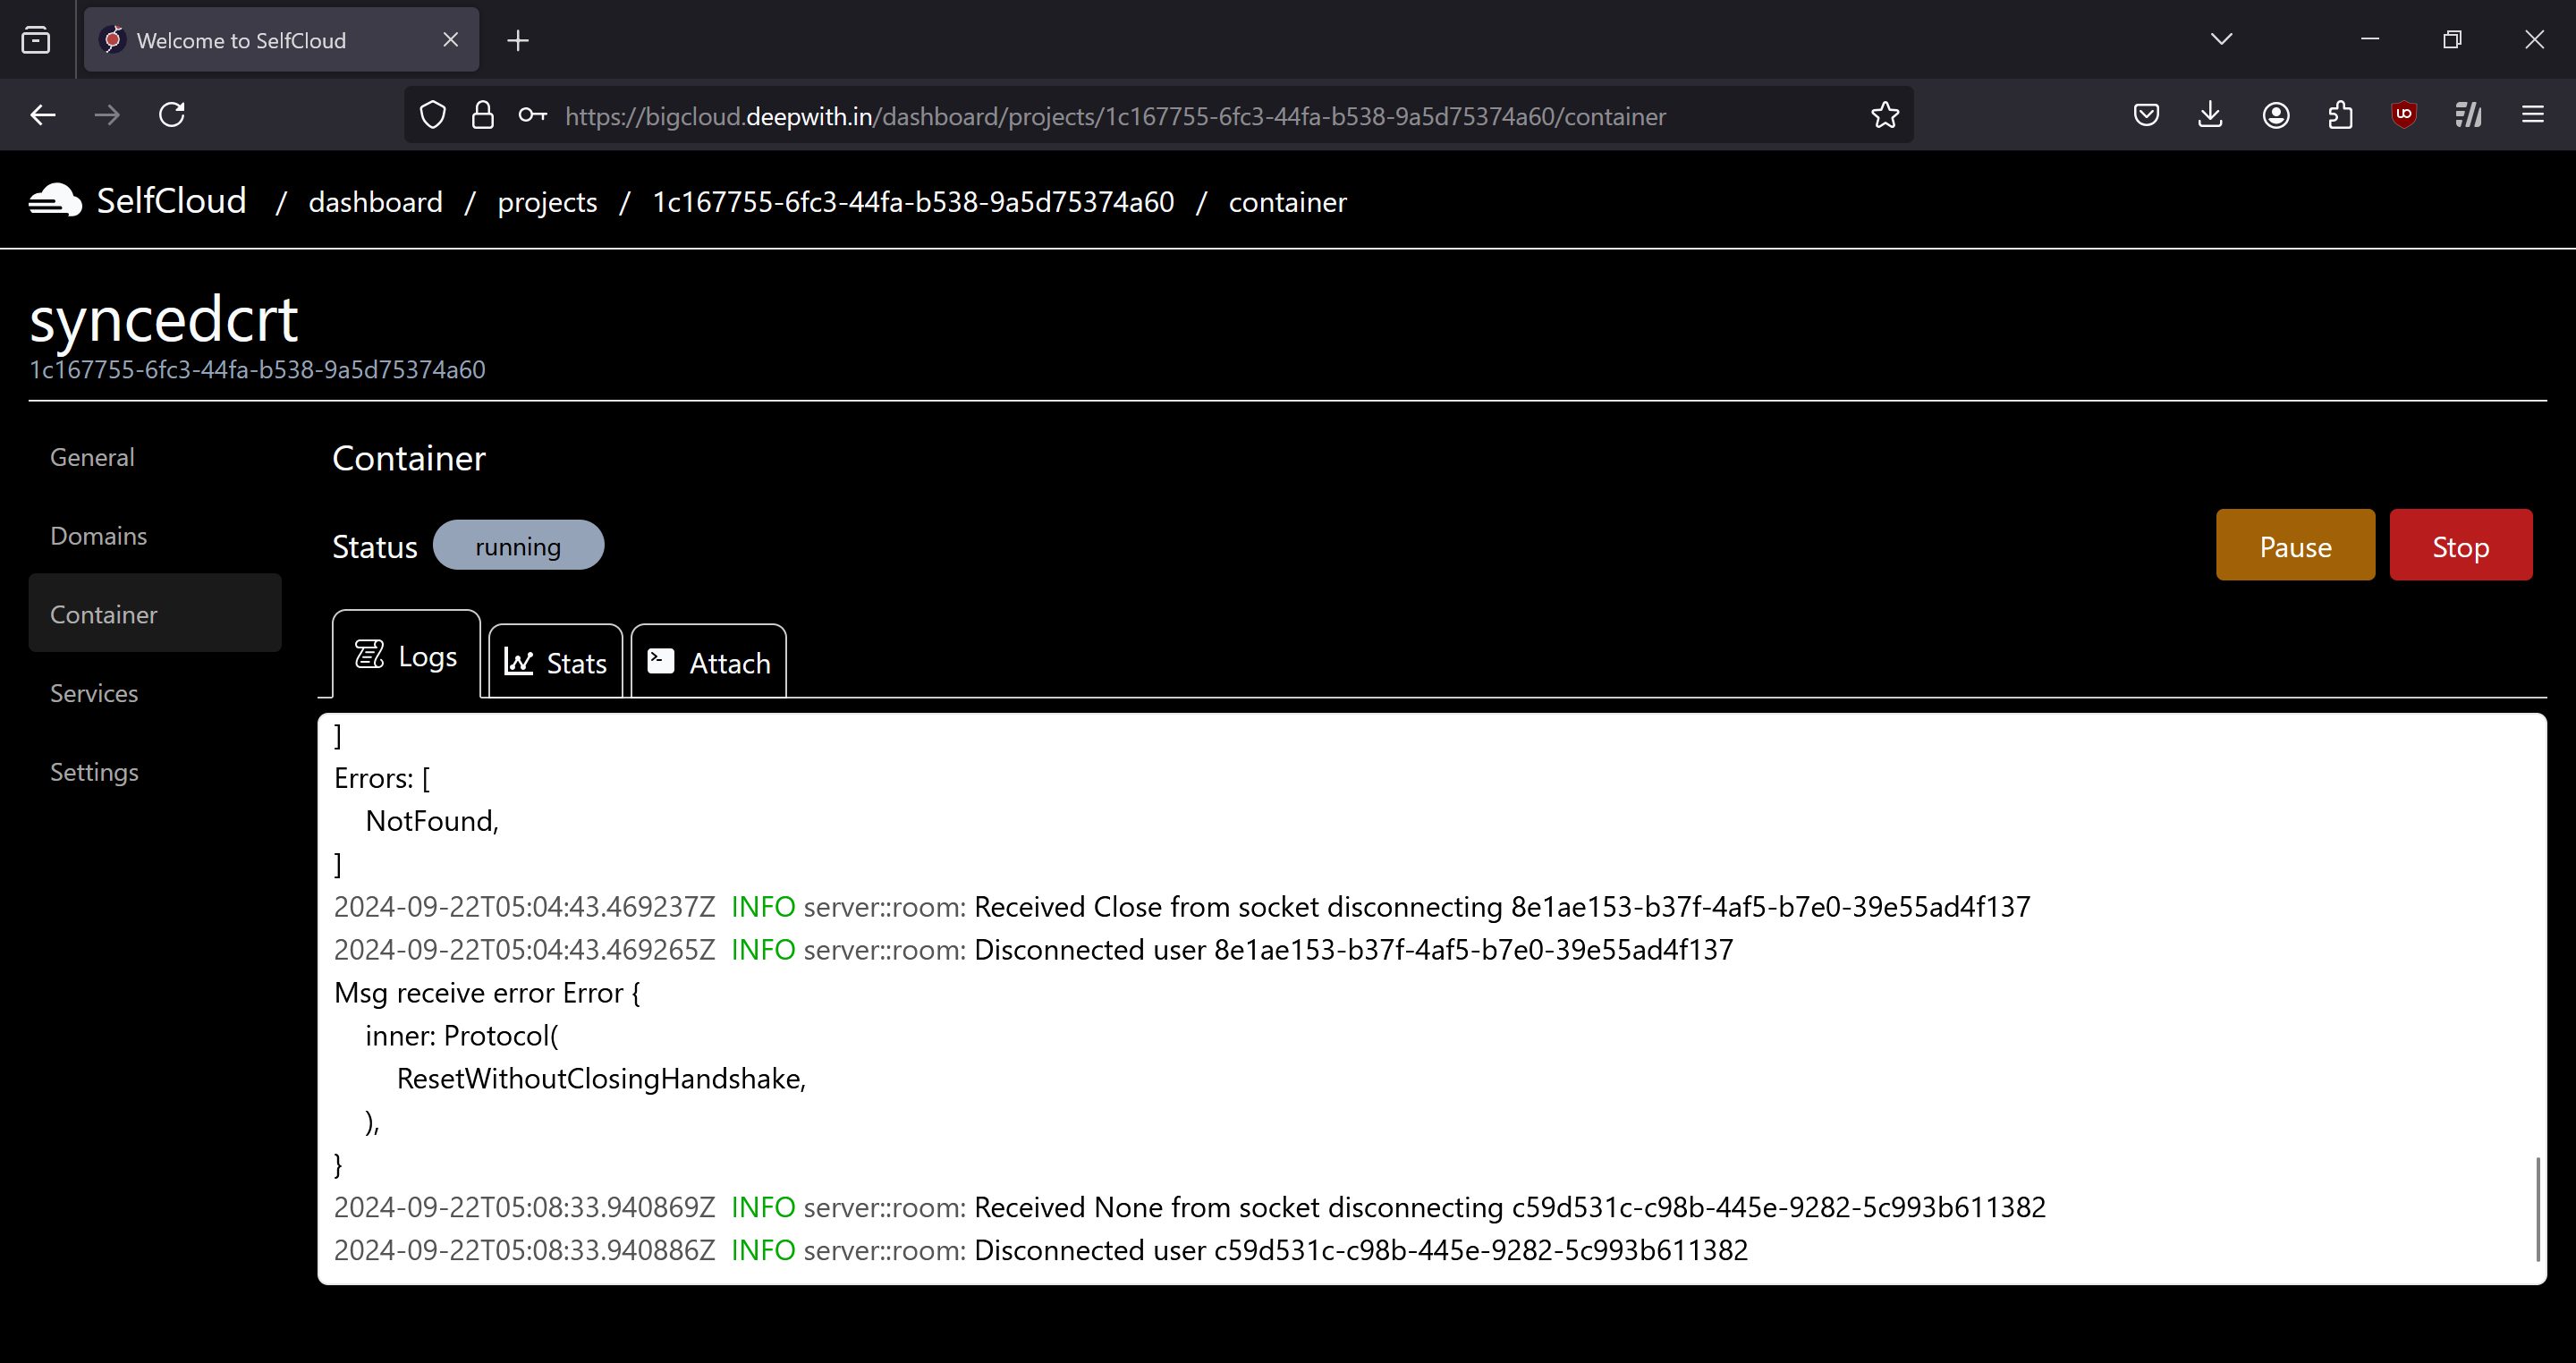This screenshot has height=1363, width=2576.
Task: Stop the running container
Action: (x=2461, y=545)
